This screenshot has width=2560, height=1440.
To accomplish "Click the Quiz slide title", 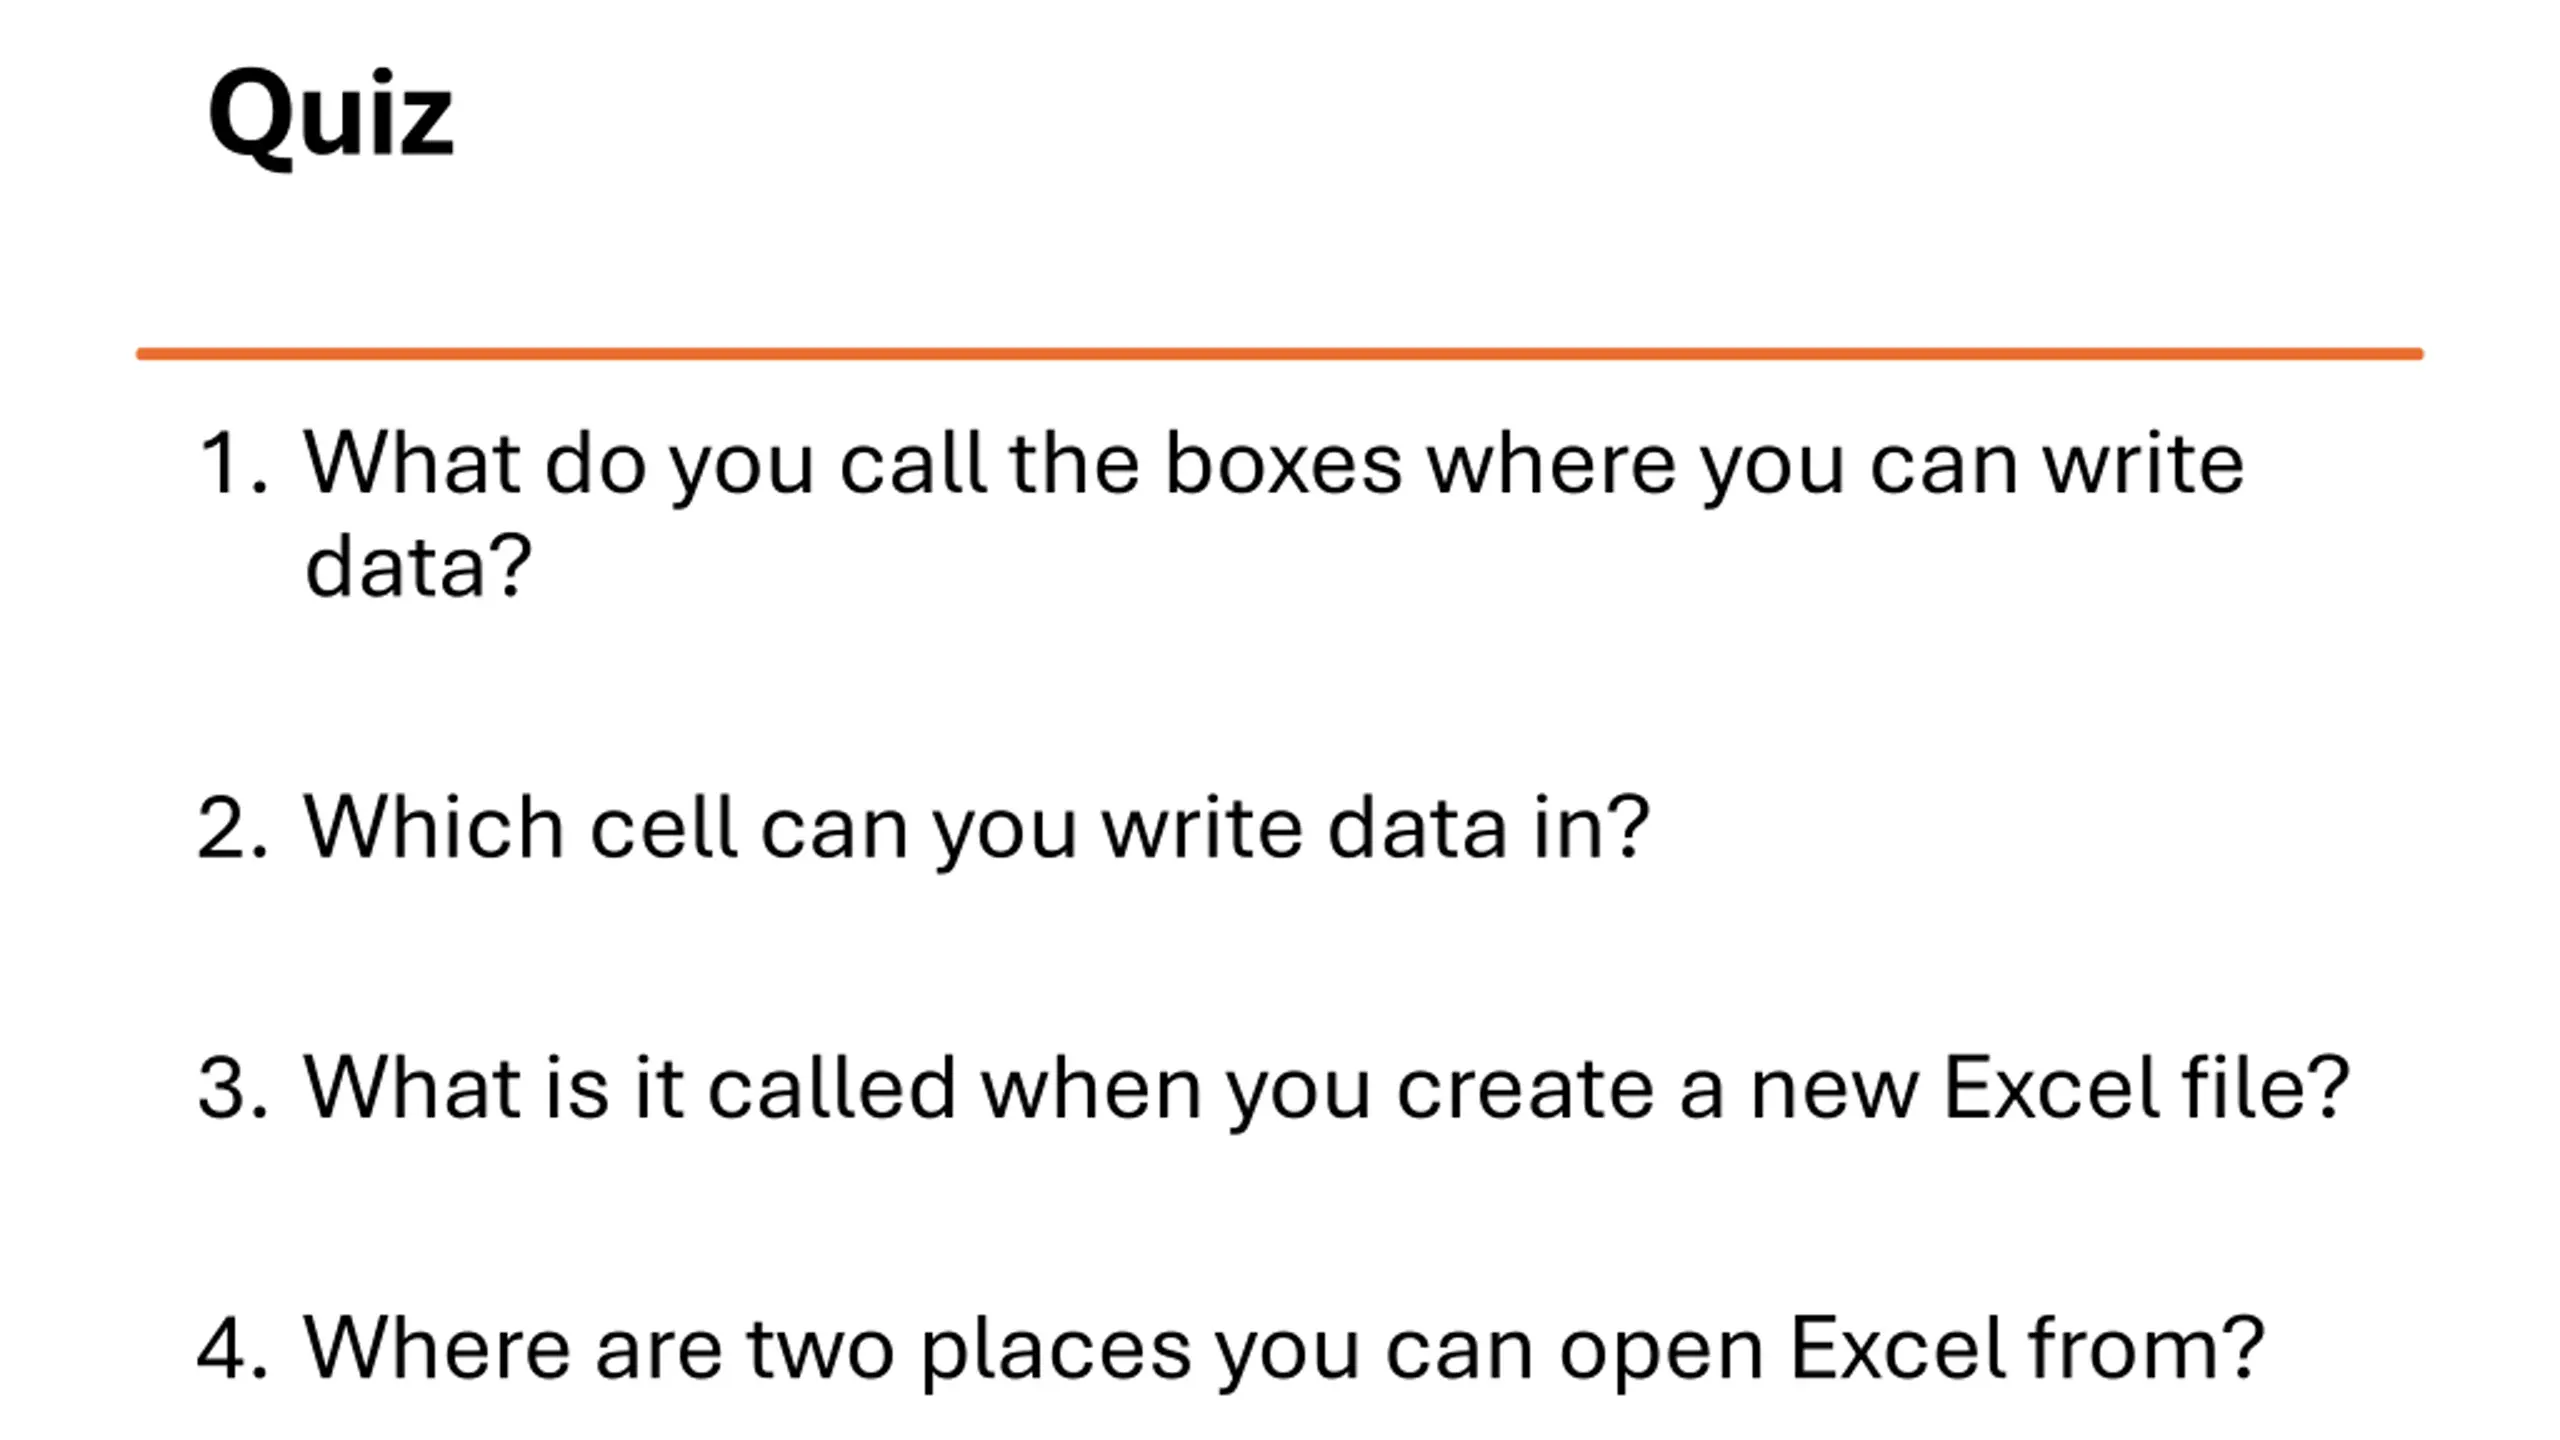I will tap(330, 115).
